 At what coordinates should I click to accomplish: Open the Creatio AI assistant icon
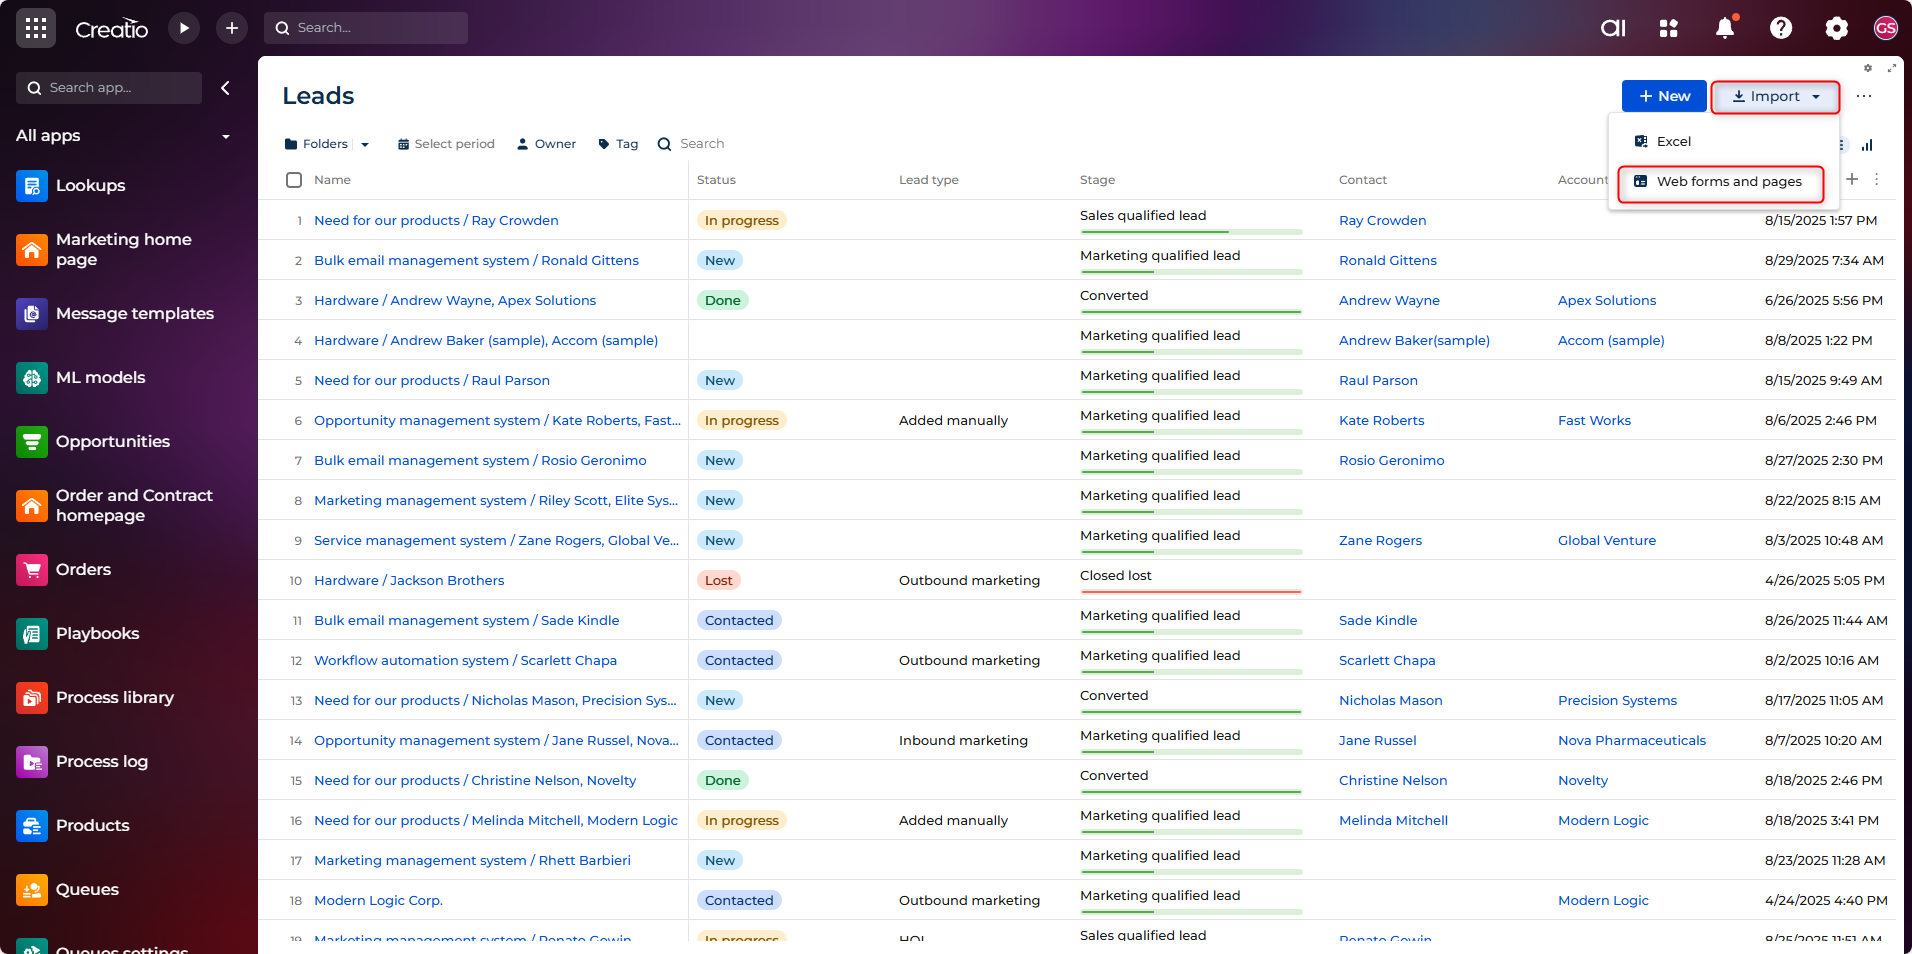tap(1613, 28)
